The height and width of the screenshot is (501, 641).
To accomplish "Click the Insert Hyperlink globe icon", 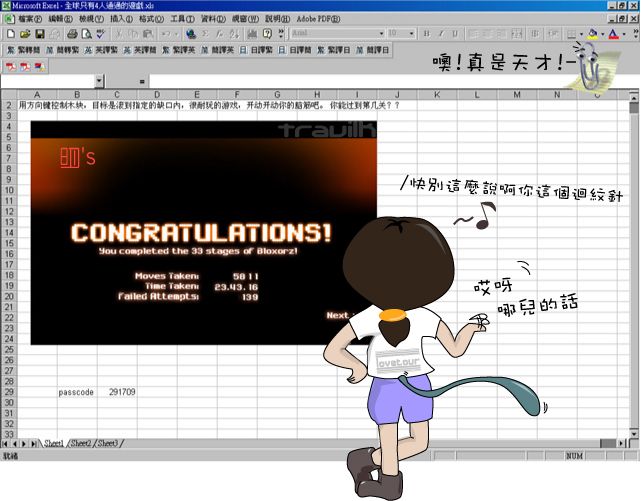I will (191, 34).
